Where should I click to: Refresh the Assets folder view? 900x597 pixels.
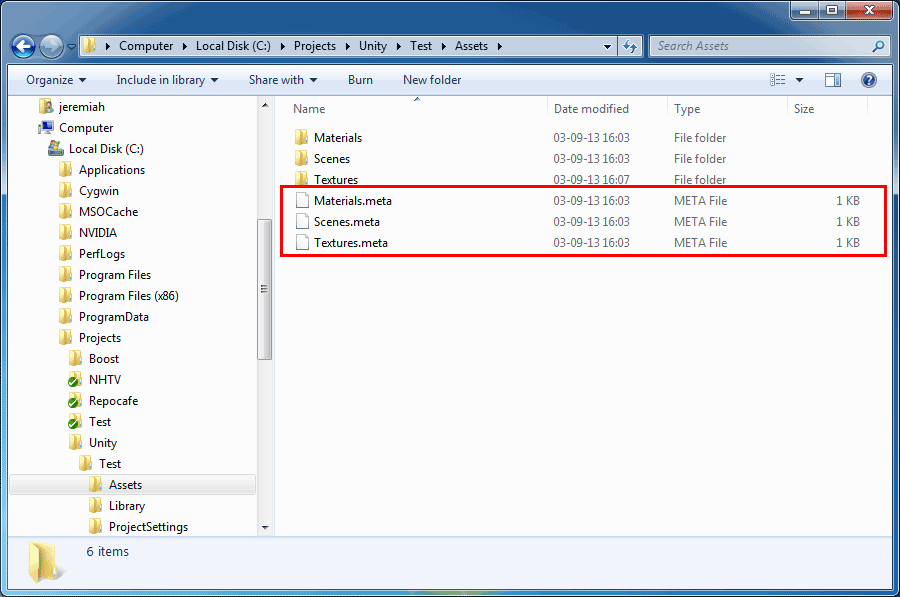click(x=630, y=46)
